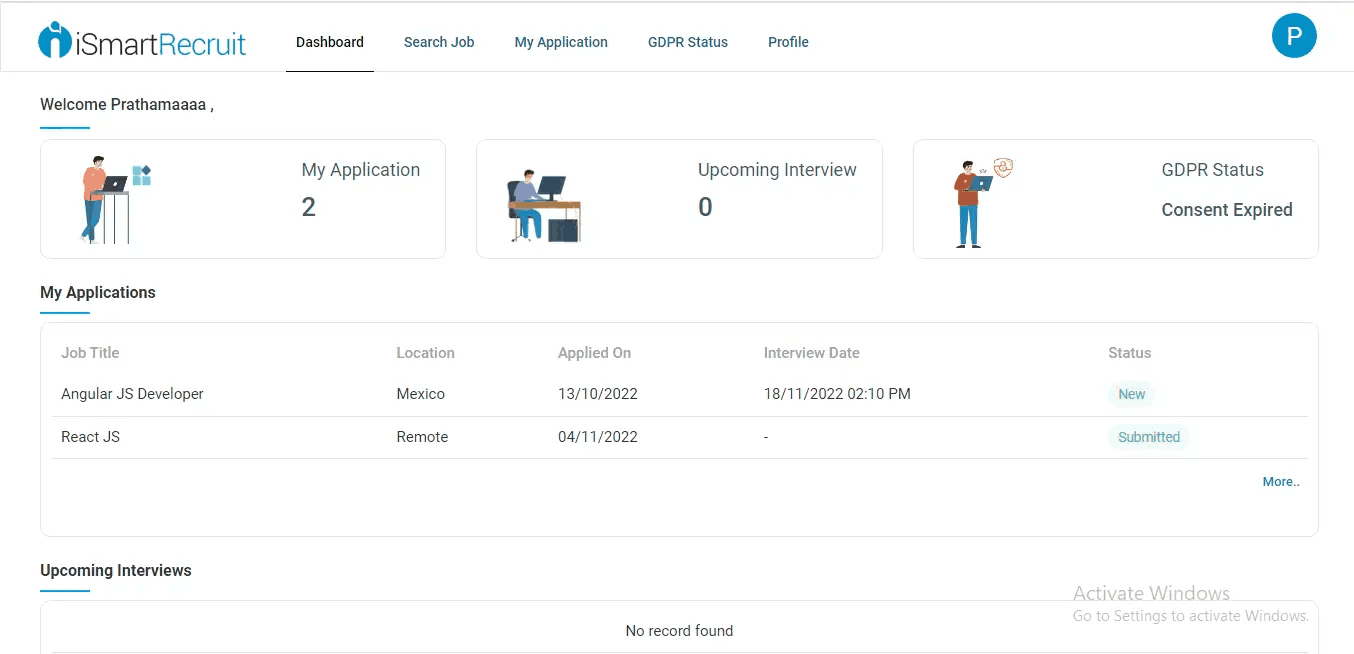The height and width of the screenshot is (654, 1354).
Task: Click the Upcoming Interview desk illustration
Action: click(543, 206)
